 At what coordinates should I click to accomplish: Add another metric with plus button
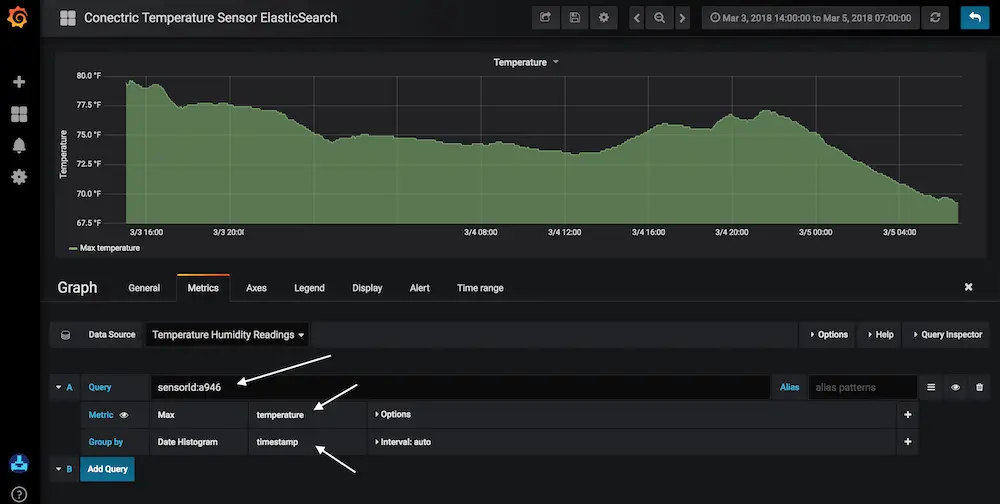click(908, 415)
